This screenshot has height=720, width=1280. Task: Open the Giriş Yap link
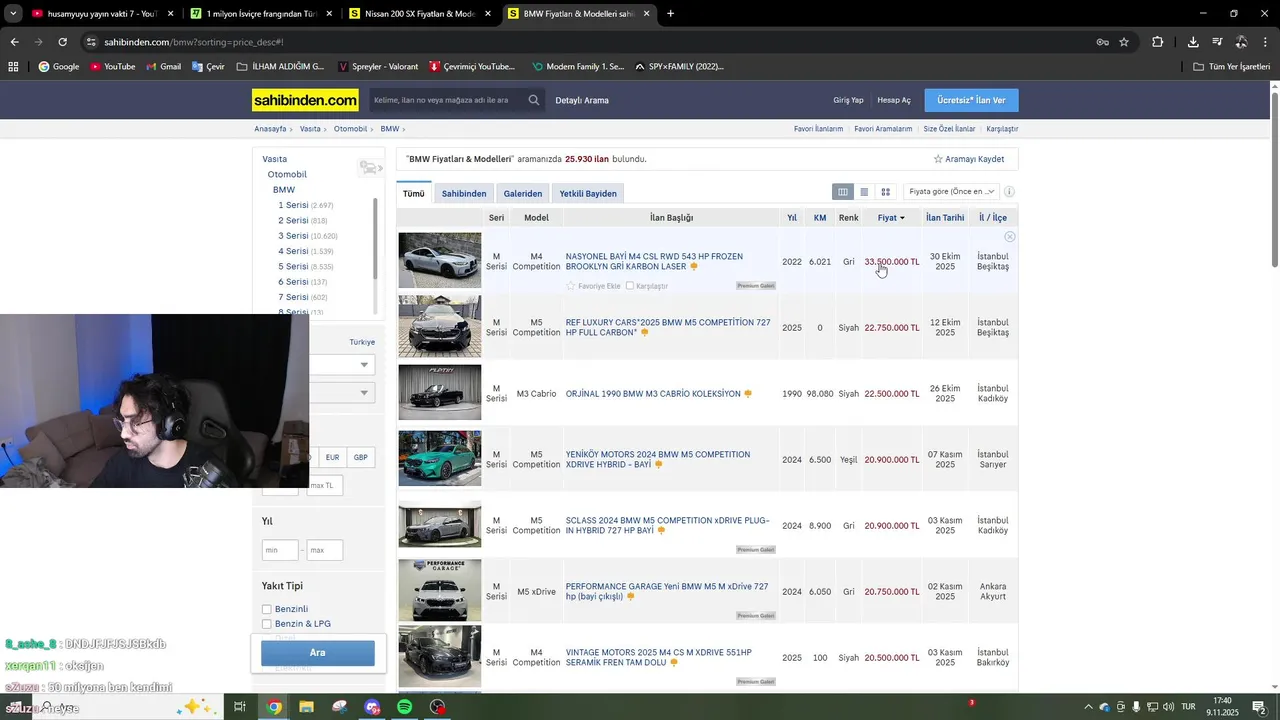(848, 100)
